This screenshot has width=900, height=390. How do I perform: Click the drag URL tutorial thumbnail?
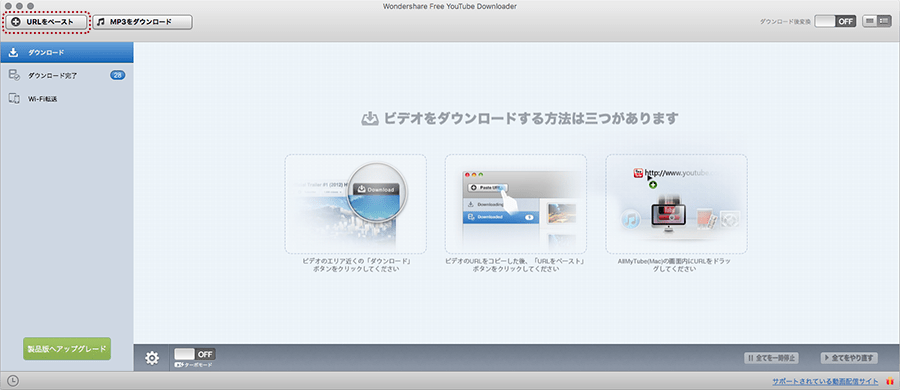point(676,203)
